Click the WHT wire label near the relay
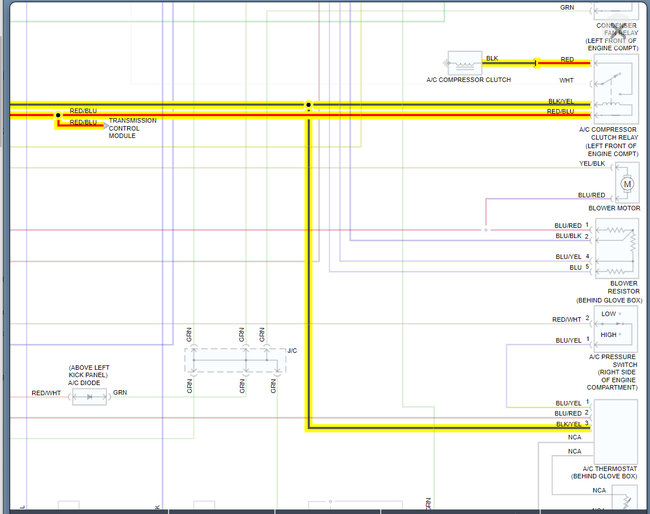 [x=567, y=80]
